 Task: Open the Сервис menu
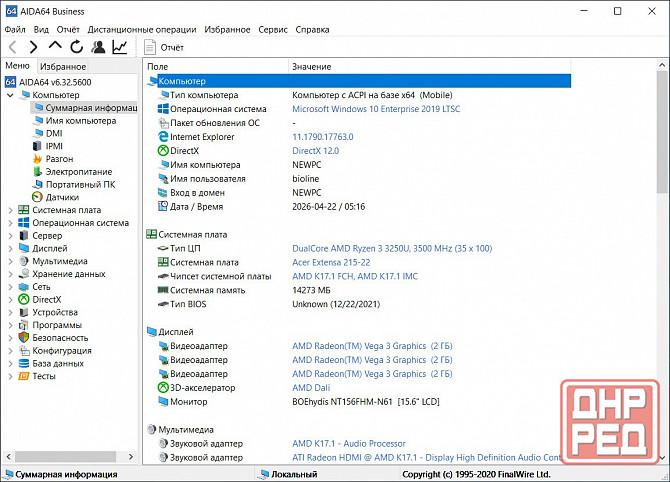coord(273,29)
